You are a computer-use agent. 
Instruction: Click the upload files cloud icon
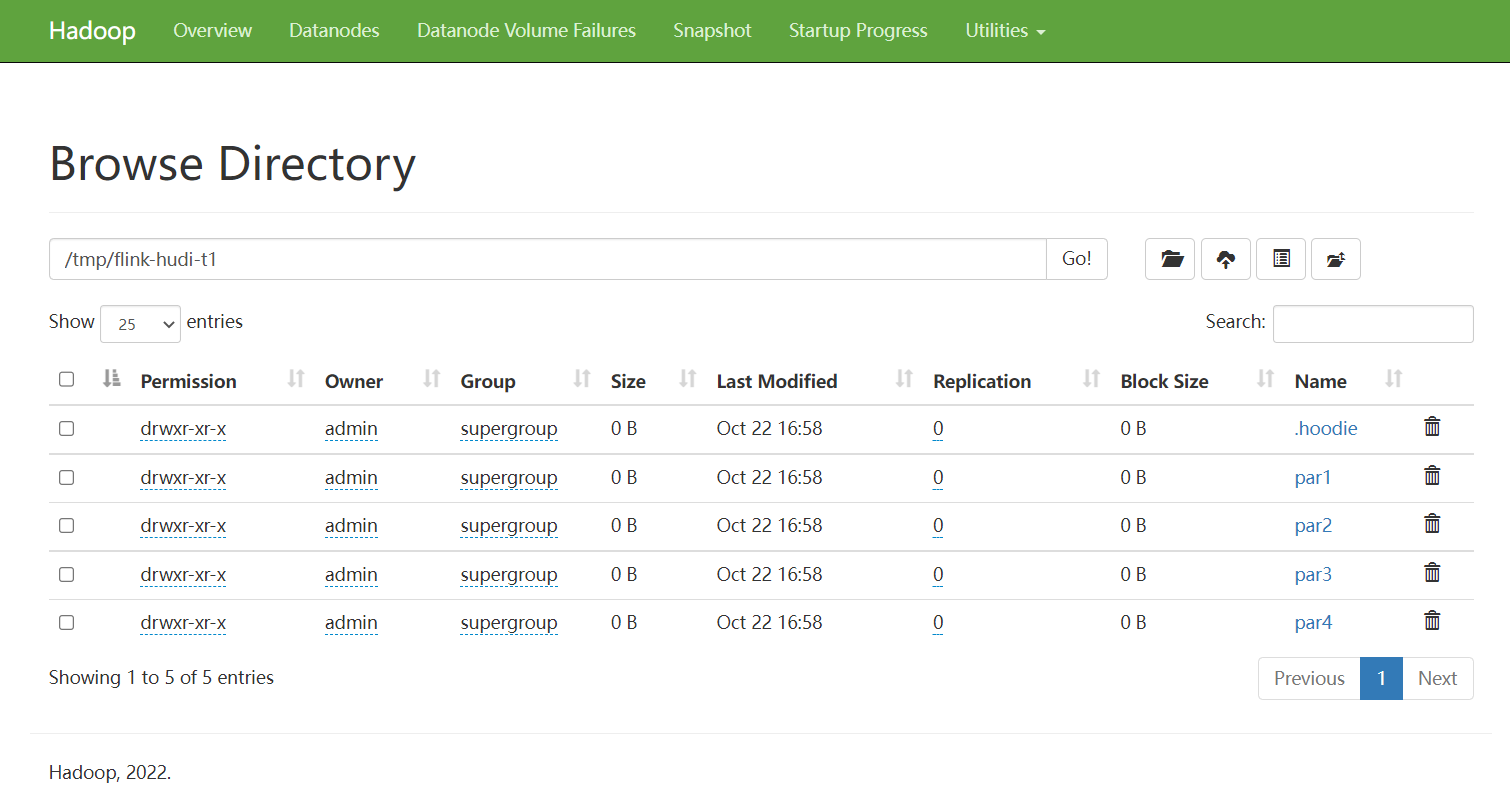pos(1225,259)
